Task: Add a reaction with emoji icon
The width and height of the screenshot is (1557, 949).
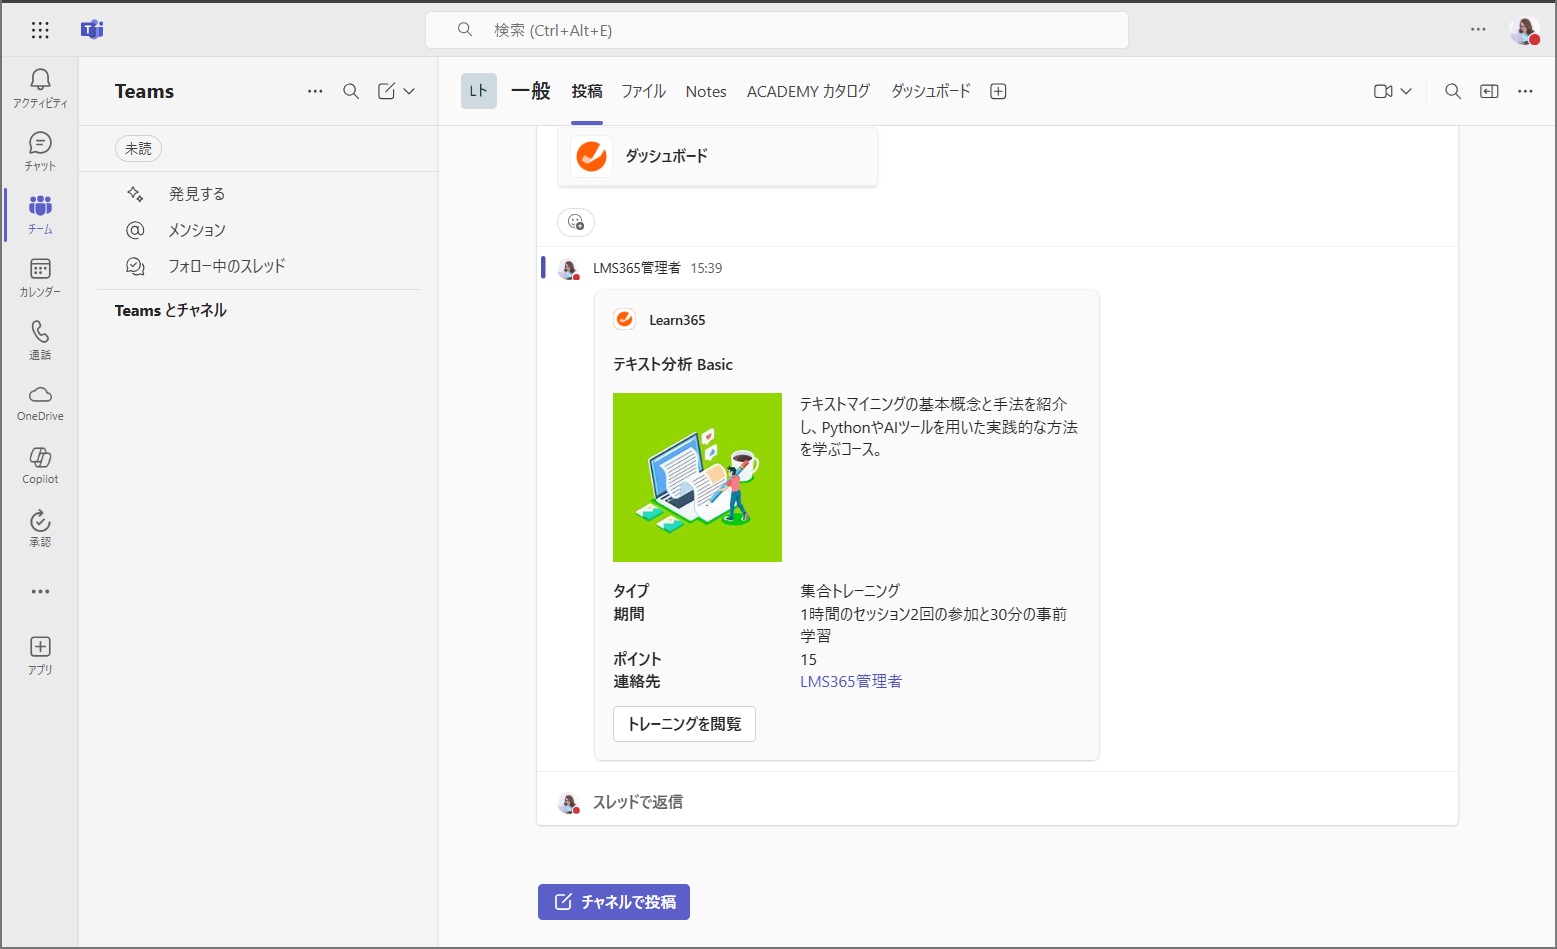Action: [576, 222]
